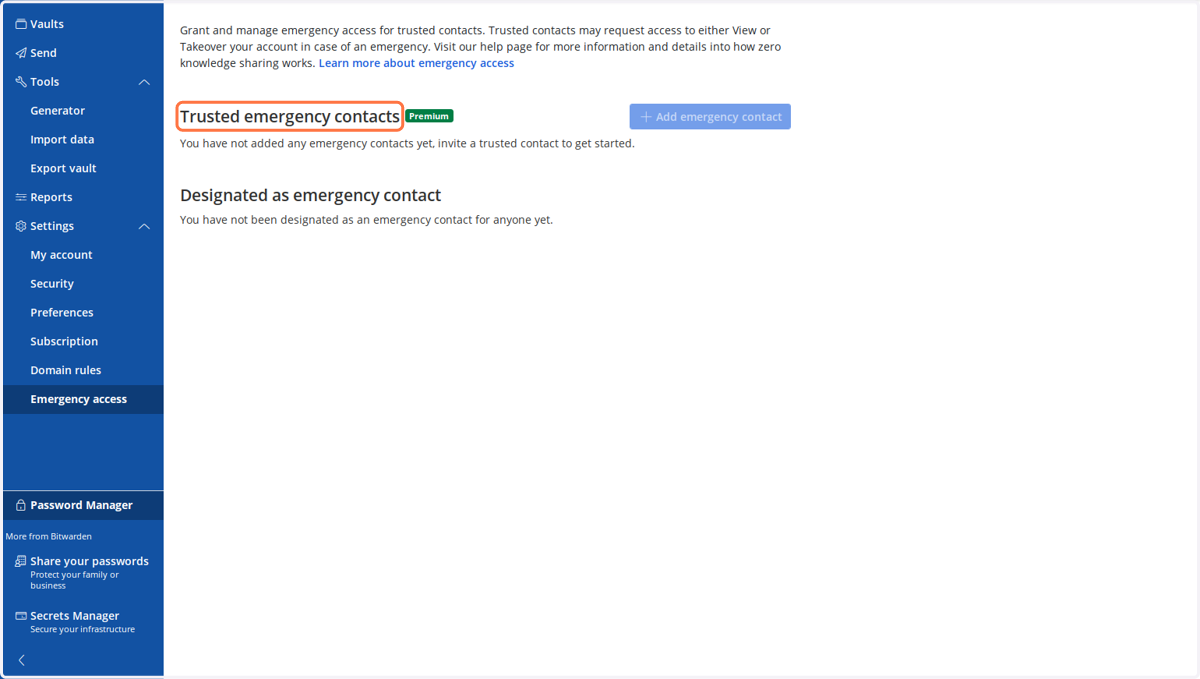Click the Tools section label
Image resolution: width=1200 pixels, height=679 pixels.
[45, 82]
